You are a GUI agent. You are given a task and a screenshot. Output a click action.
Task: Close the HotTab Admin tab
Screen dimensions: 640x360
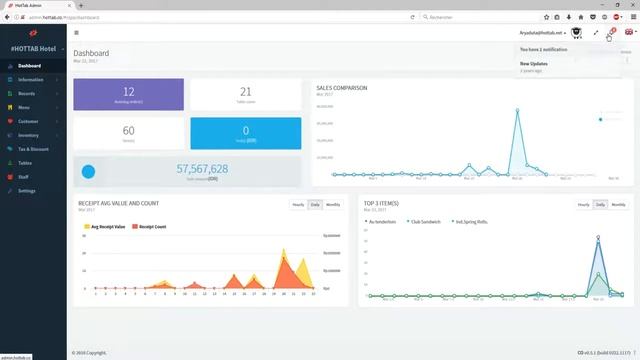69,5
